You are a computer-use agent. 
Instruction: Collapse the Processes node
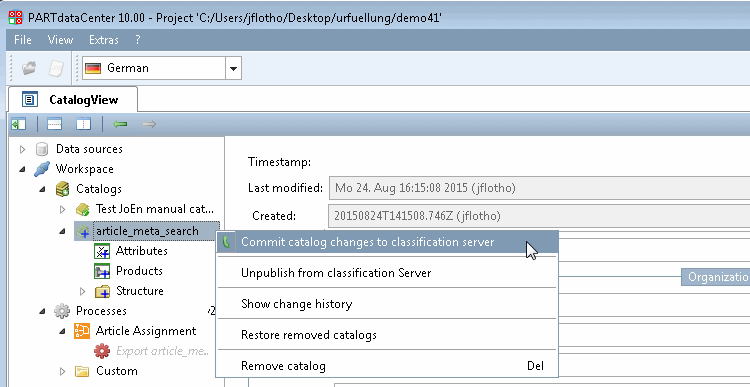coord(42,311)
